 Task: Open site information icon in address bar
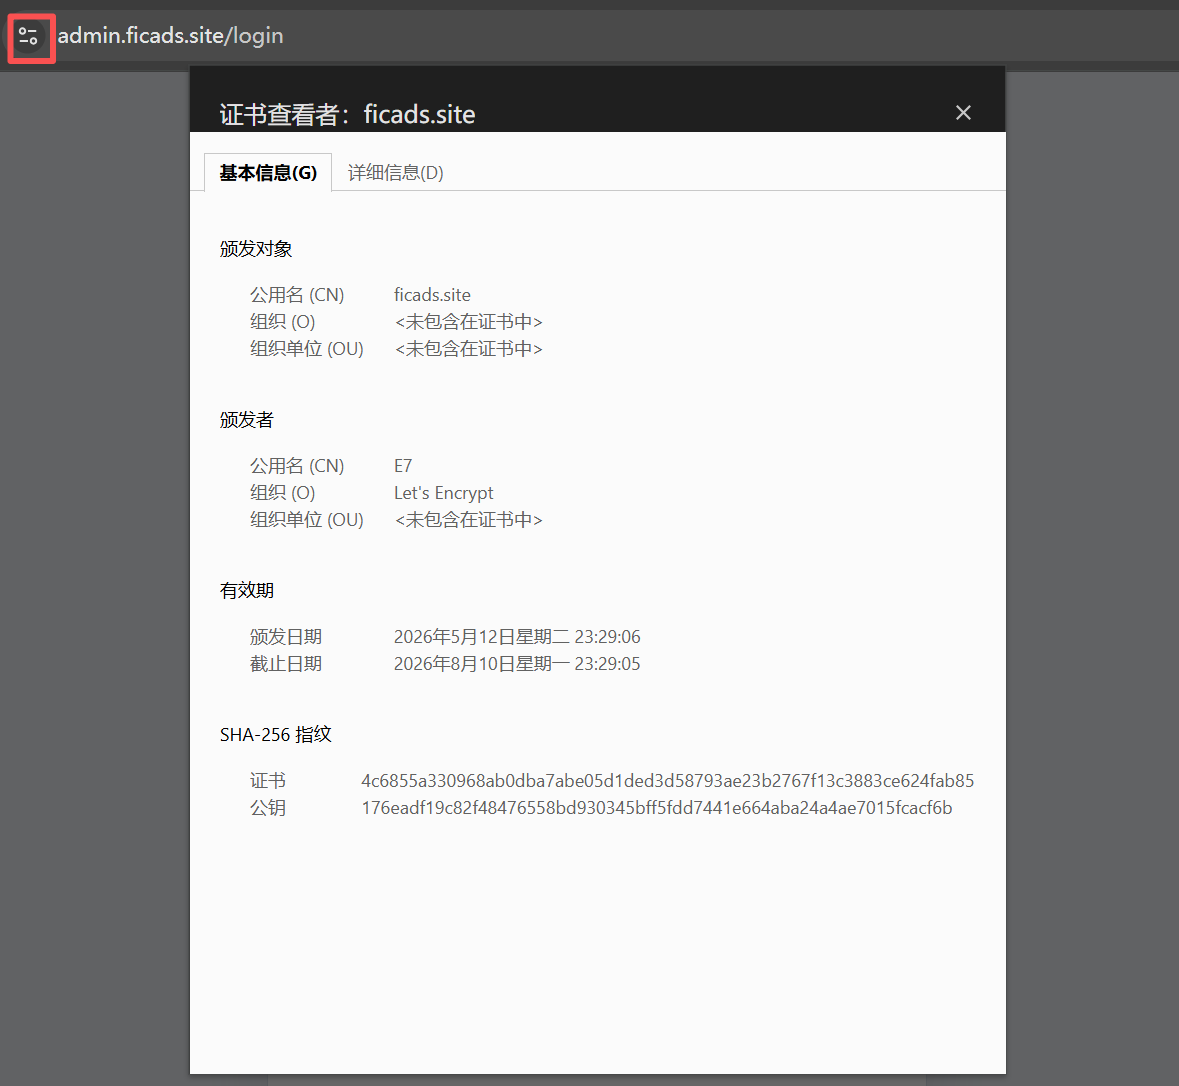click(29, 36)
